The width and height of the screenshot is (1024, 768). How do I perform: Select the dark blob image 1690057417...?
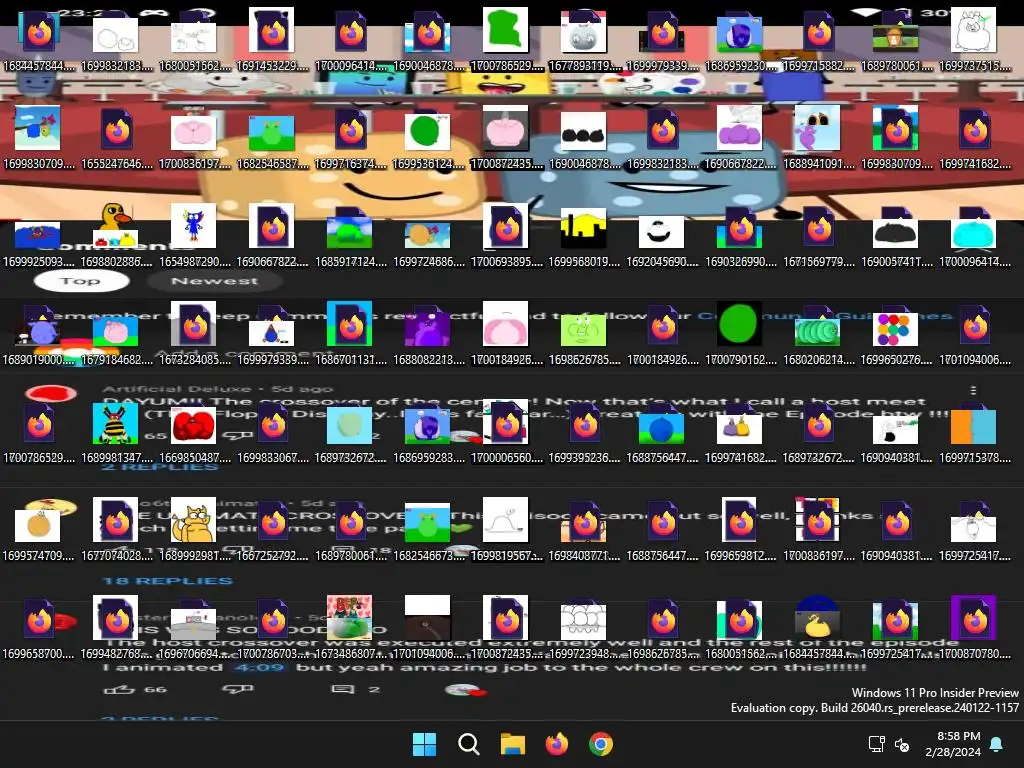tap(895, 235)
